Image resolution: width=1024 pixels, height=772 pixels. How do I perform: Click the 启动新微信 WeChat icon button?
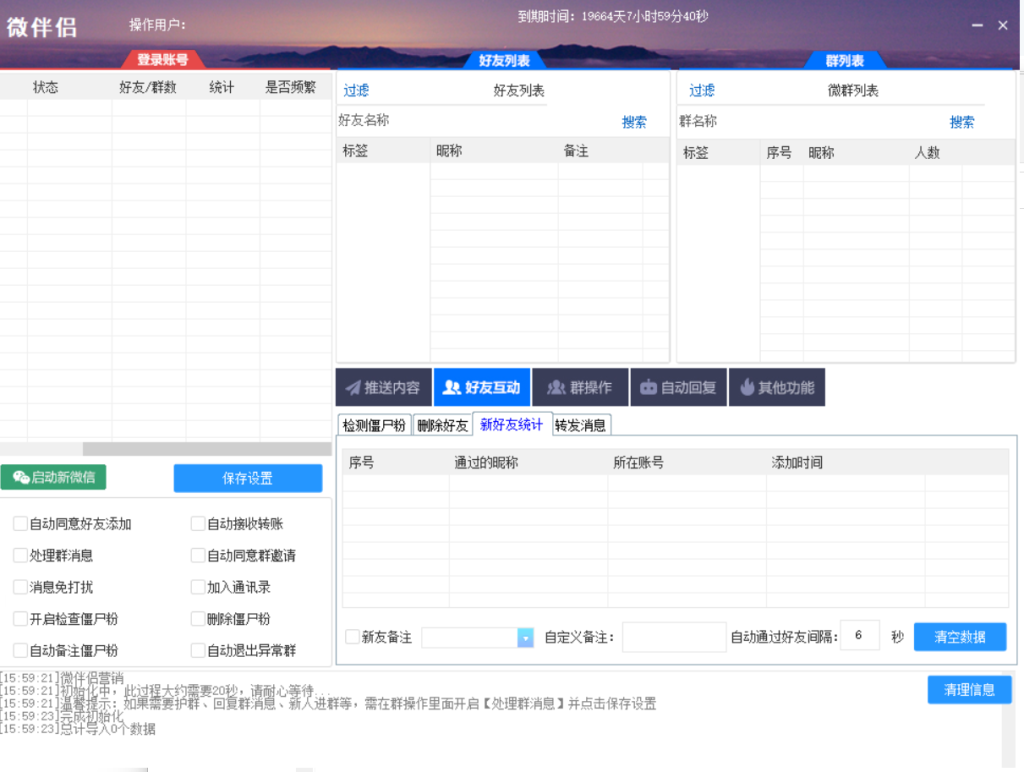click(53, 478)
